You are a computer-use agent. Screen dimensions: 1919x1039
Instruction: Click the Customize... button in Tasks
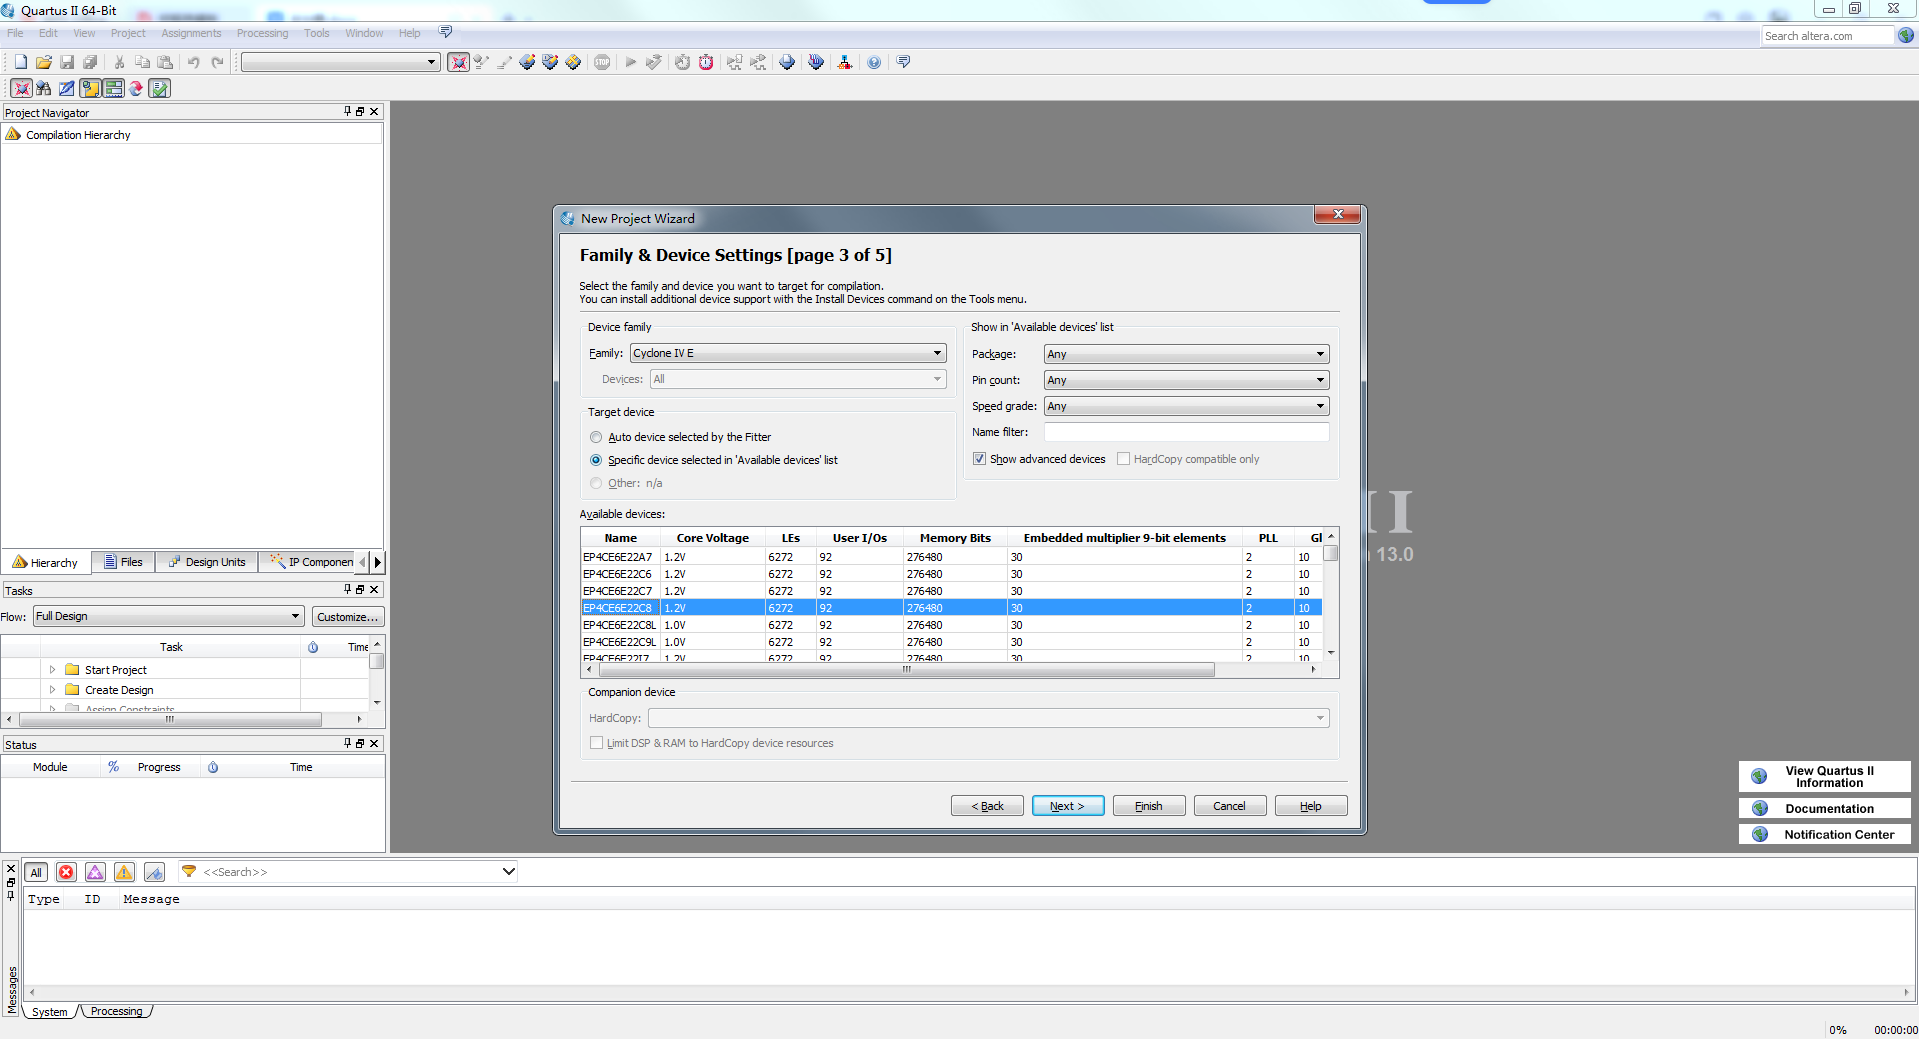tap(348, 617)
